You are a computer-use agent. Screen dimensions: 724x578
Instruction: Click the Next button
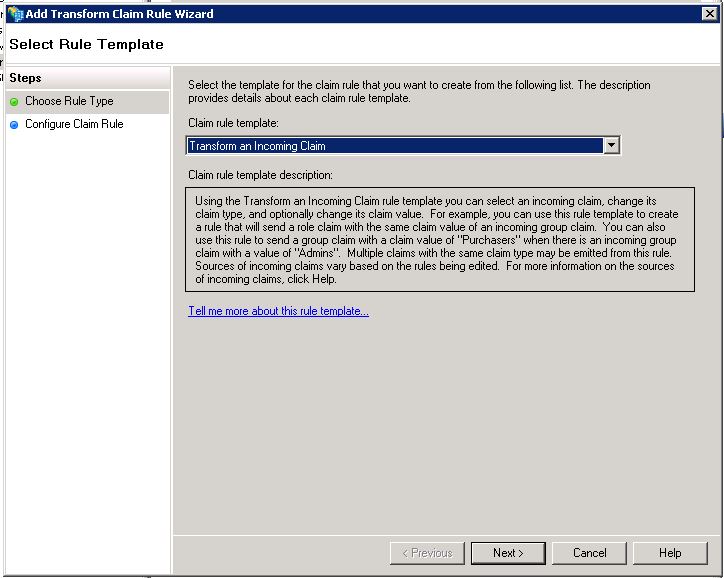pyautogui.click(x=508, y=553)
